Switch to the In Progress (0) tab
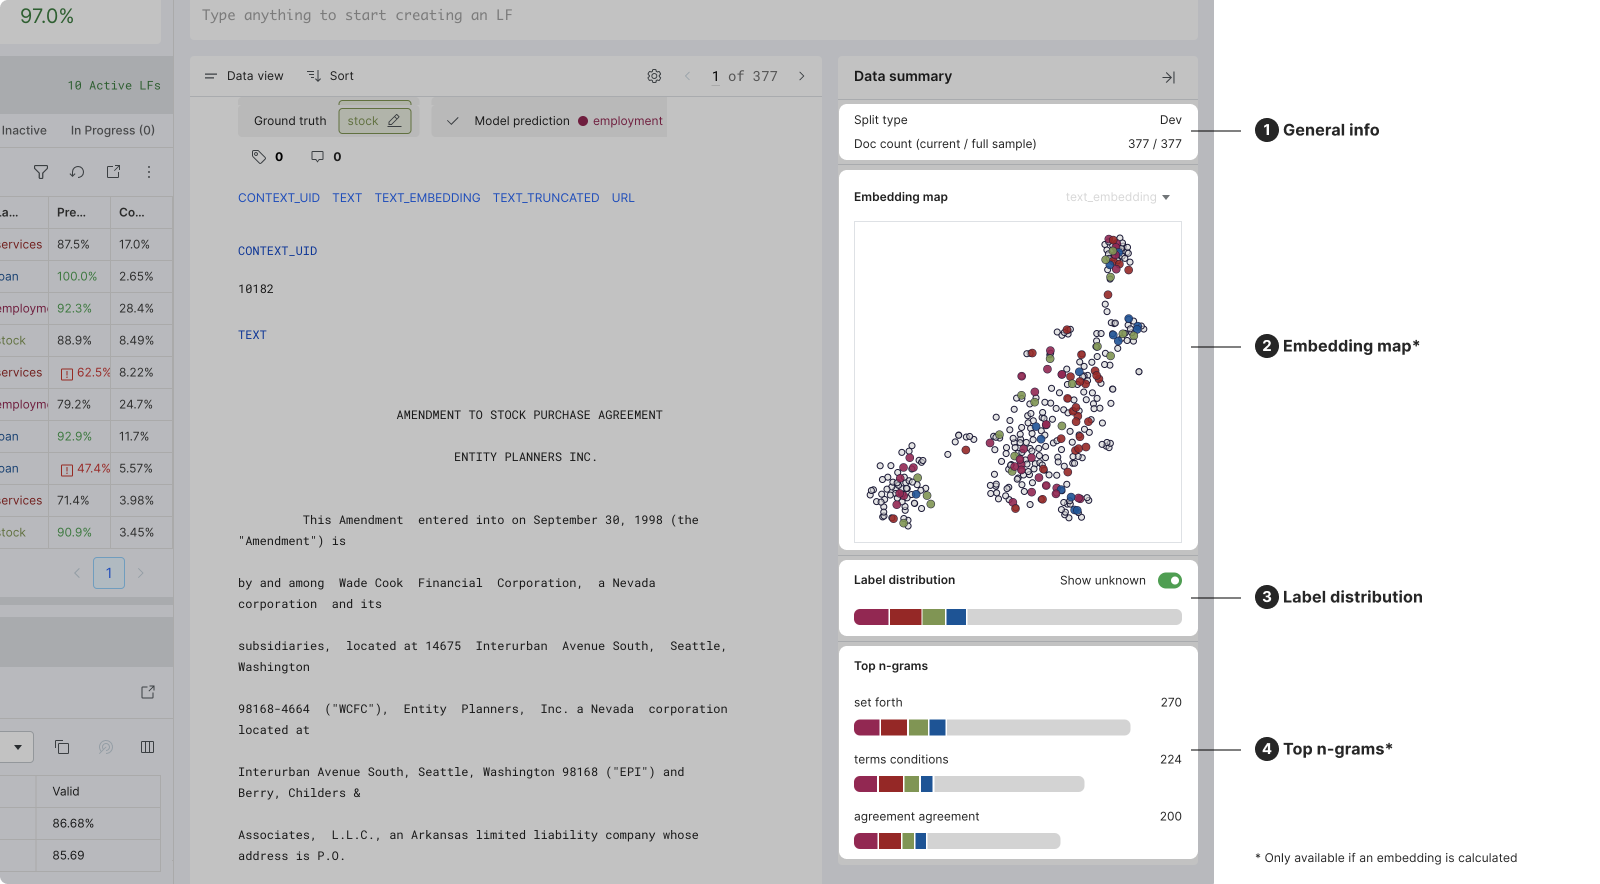This screenshot has width=1600, height=884. [113, 131]
